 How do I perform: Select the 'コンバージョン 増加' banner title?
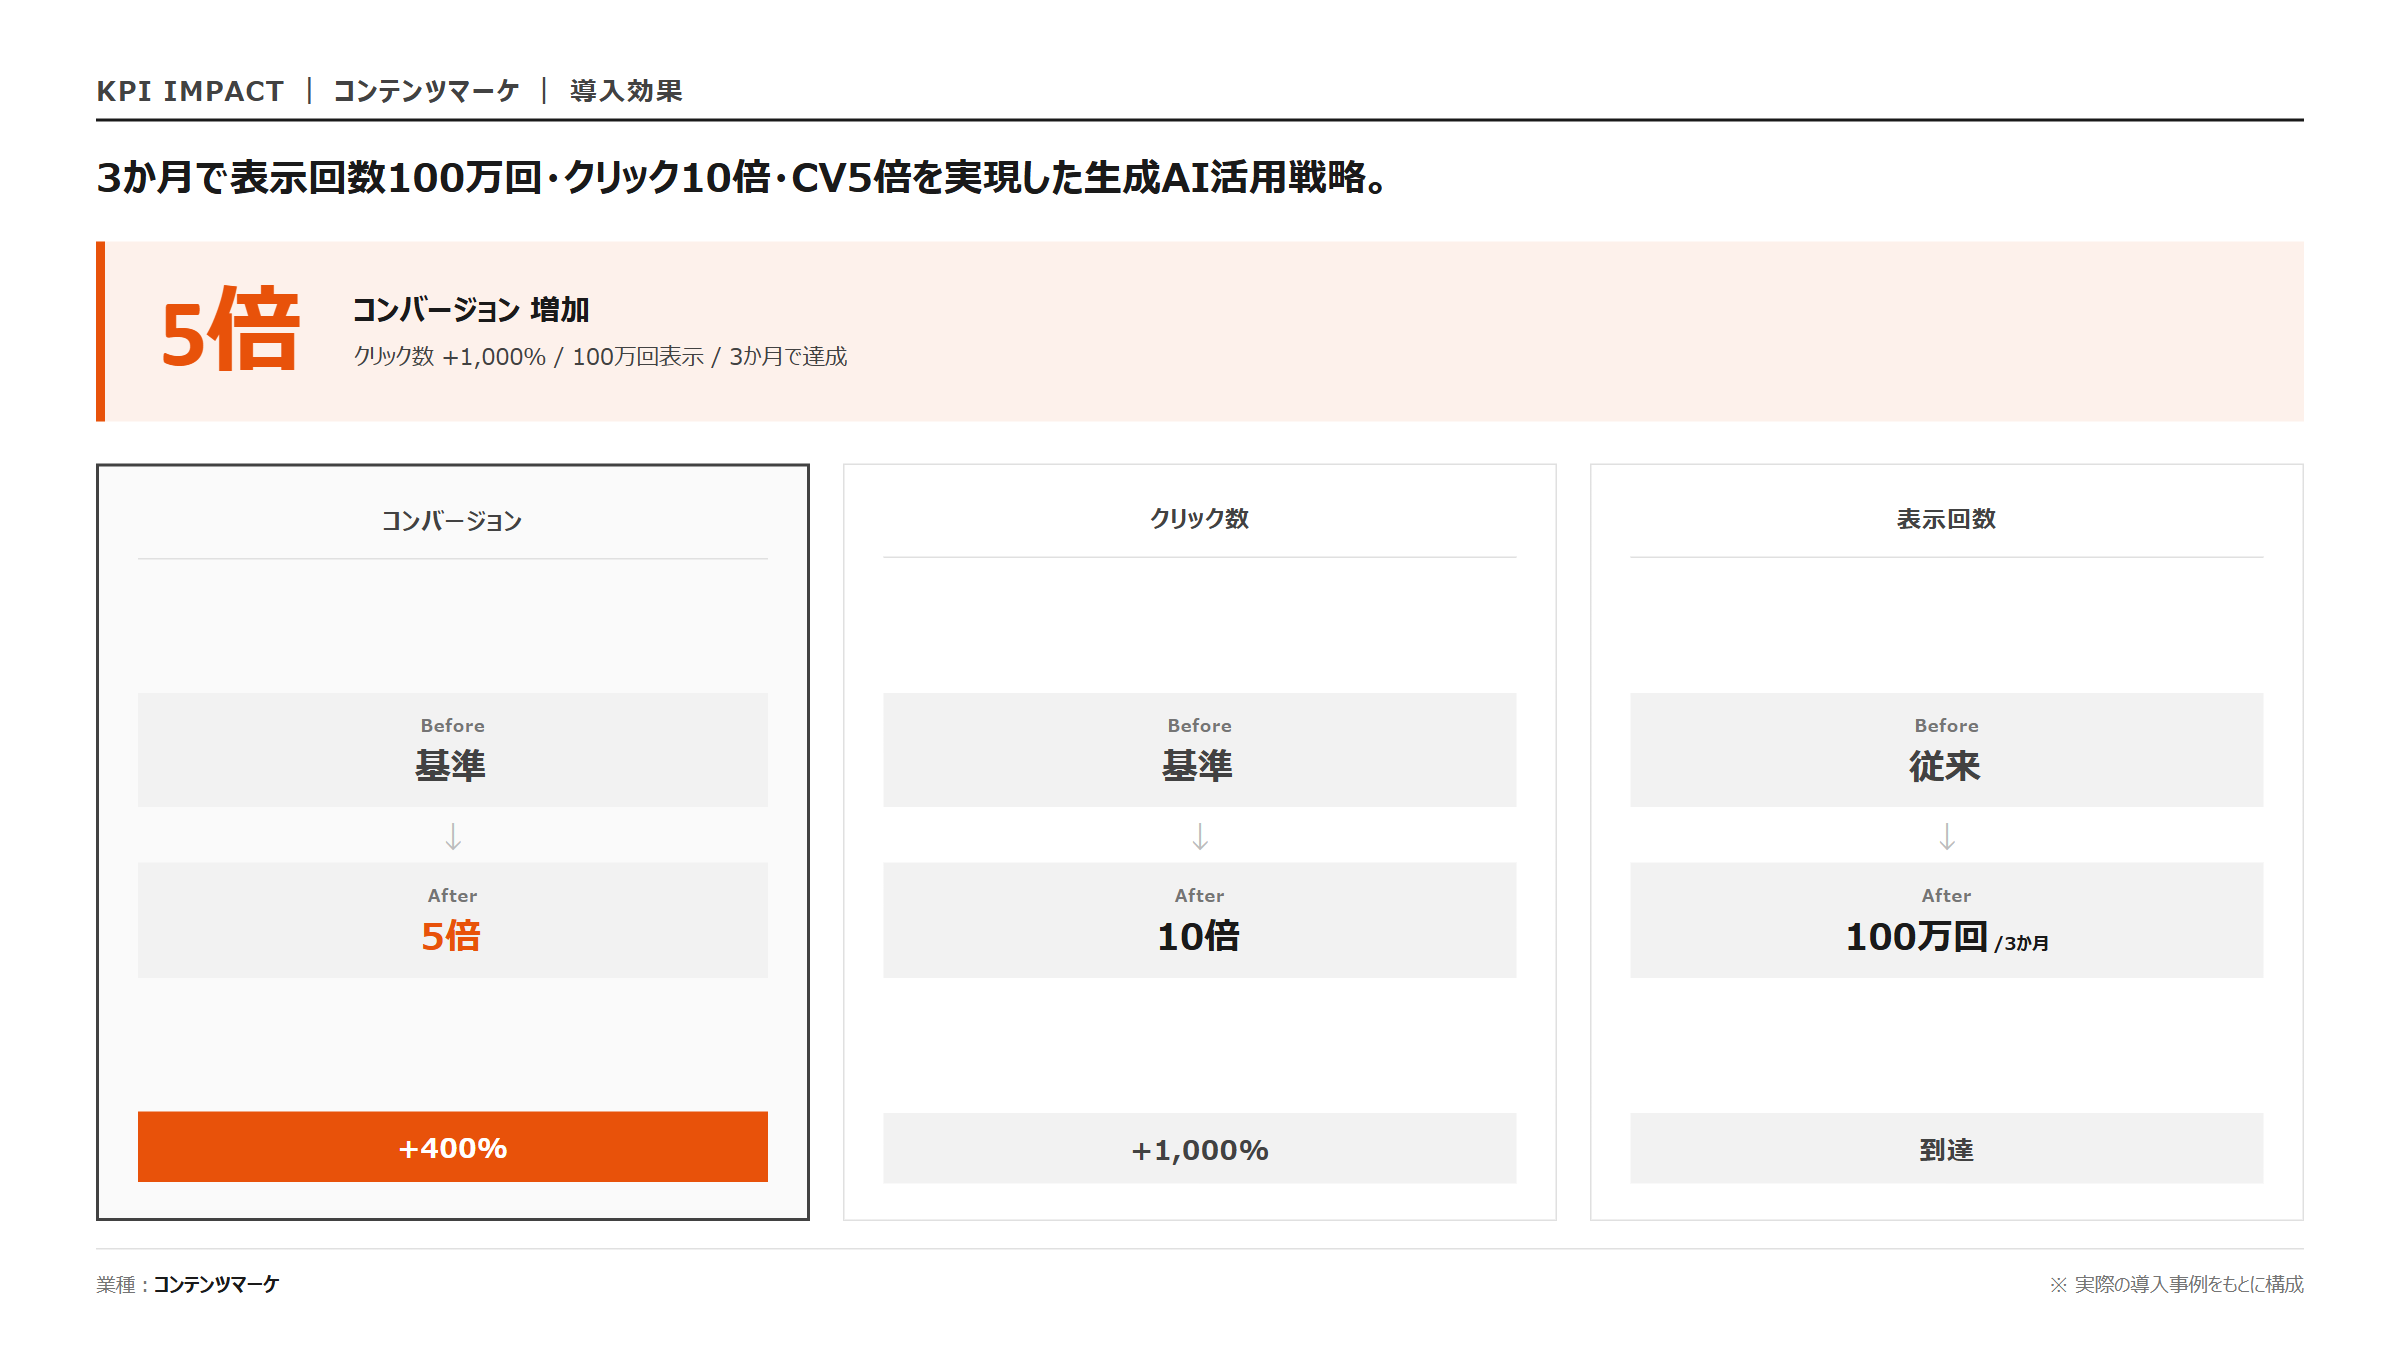coord(471,310)
